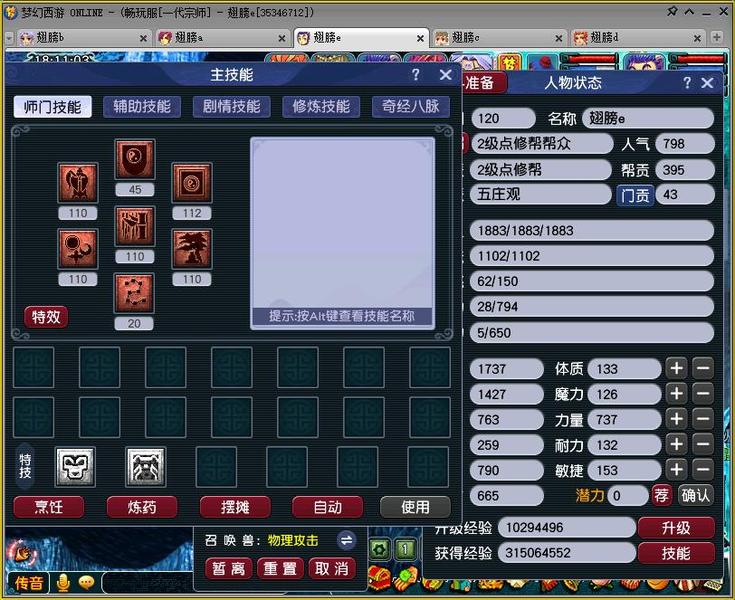Viewport: 735px width, 600px height.
Task: Switch to the 剧情技能 tab
Action: (x=232, y=107)
